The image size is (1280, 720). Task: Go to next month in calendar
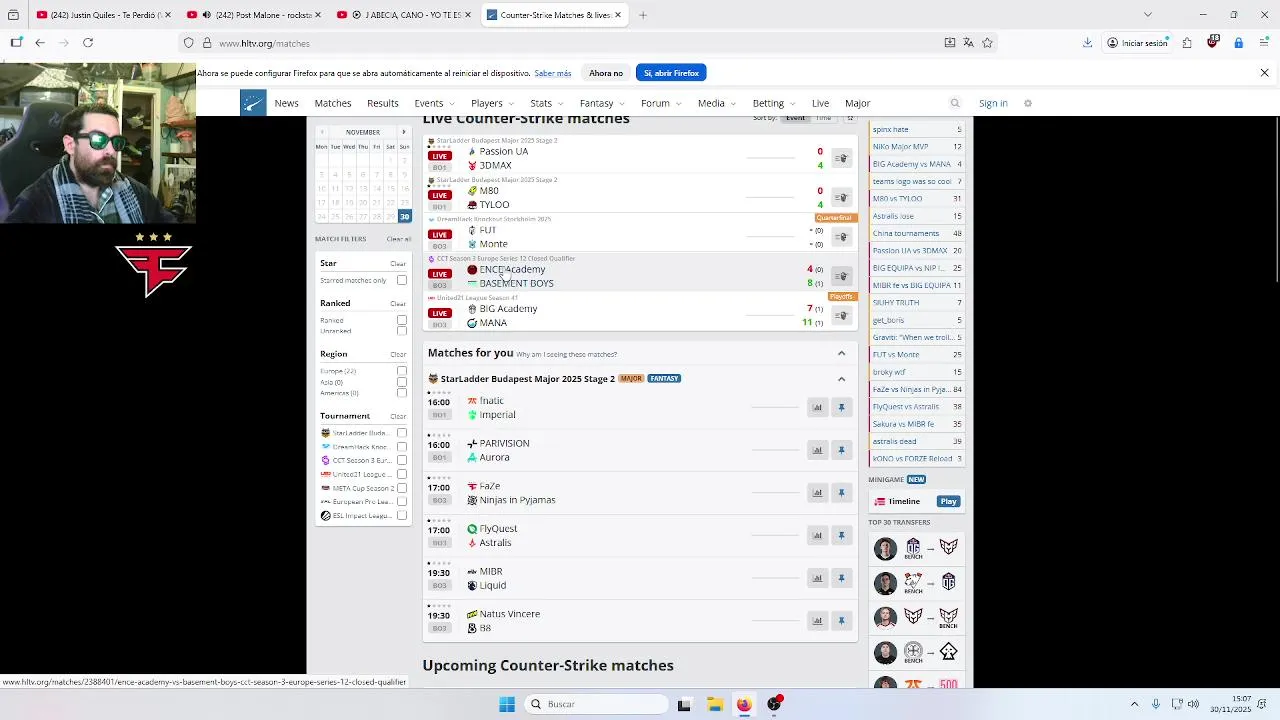[x=404, y=132]
